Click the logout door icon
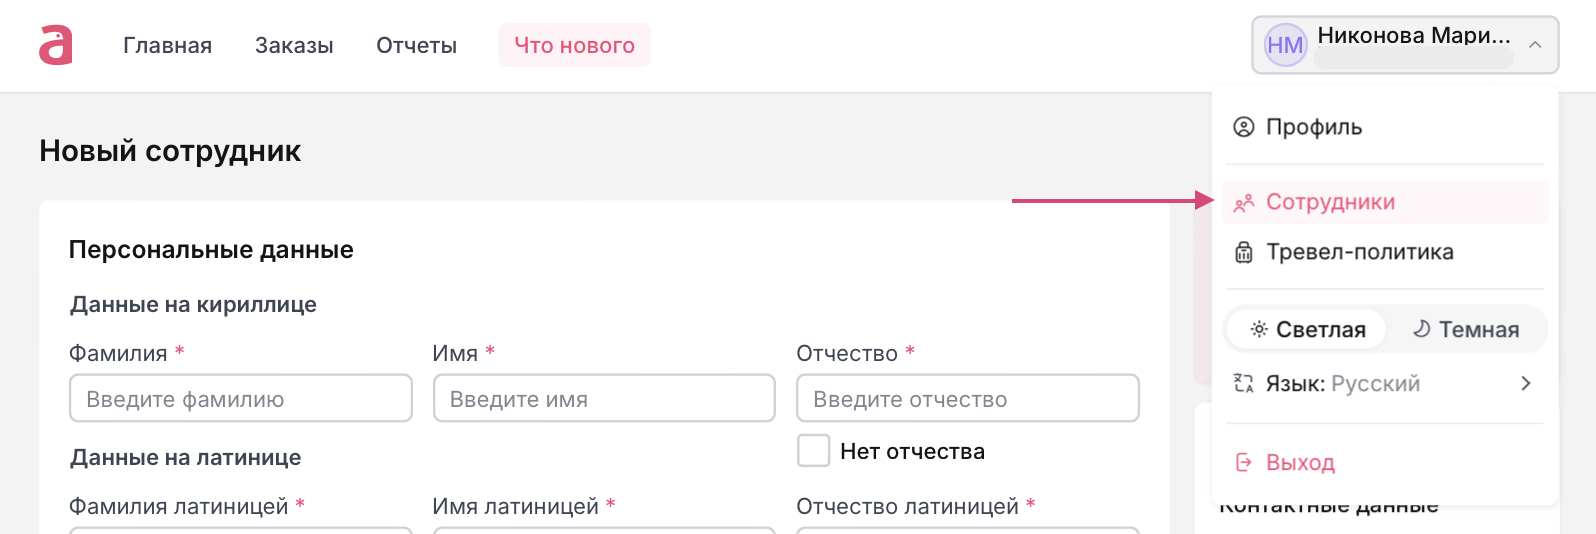1596x534 pixels. 1243,462
